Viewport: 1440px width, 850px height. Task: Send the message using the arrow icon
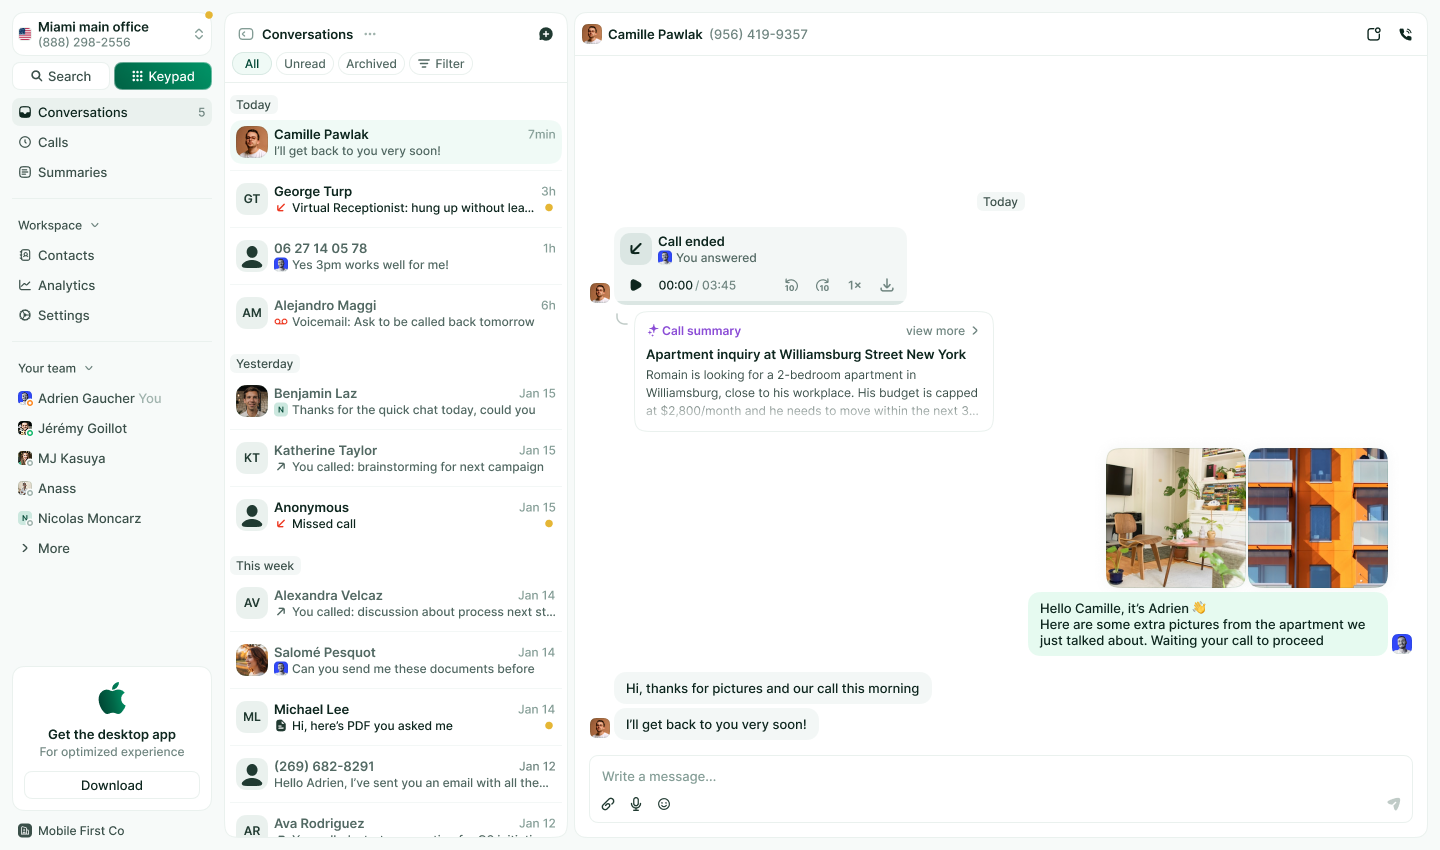1393,804
